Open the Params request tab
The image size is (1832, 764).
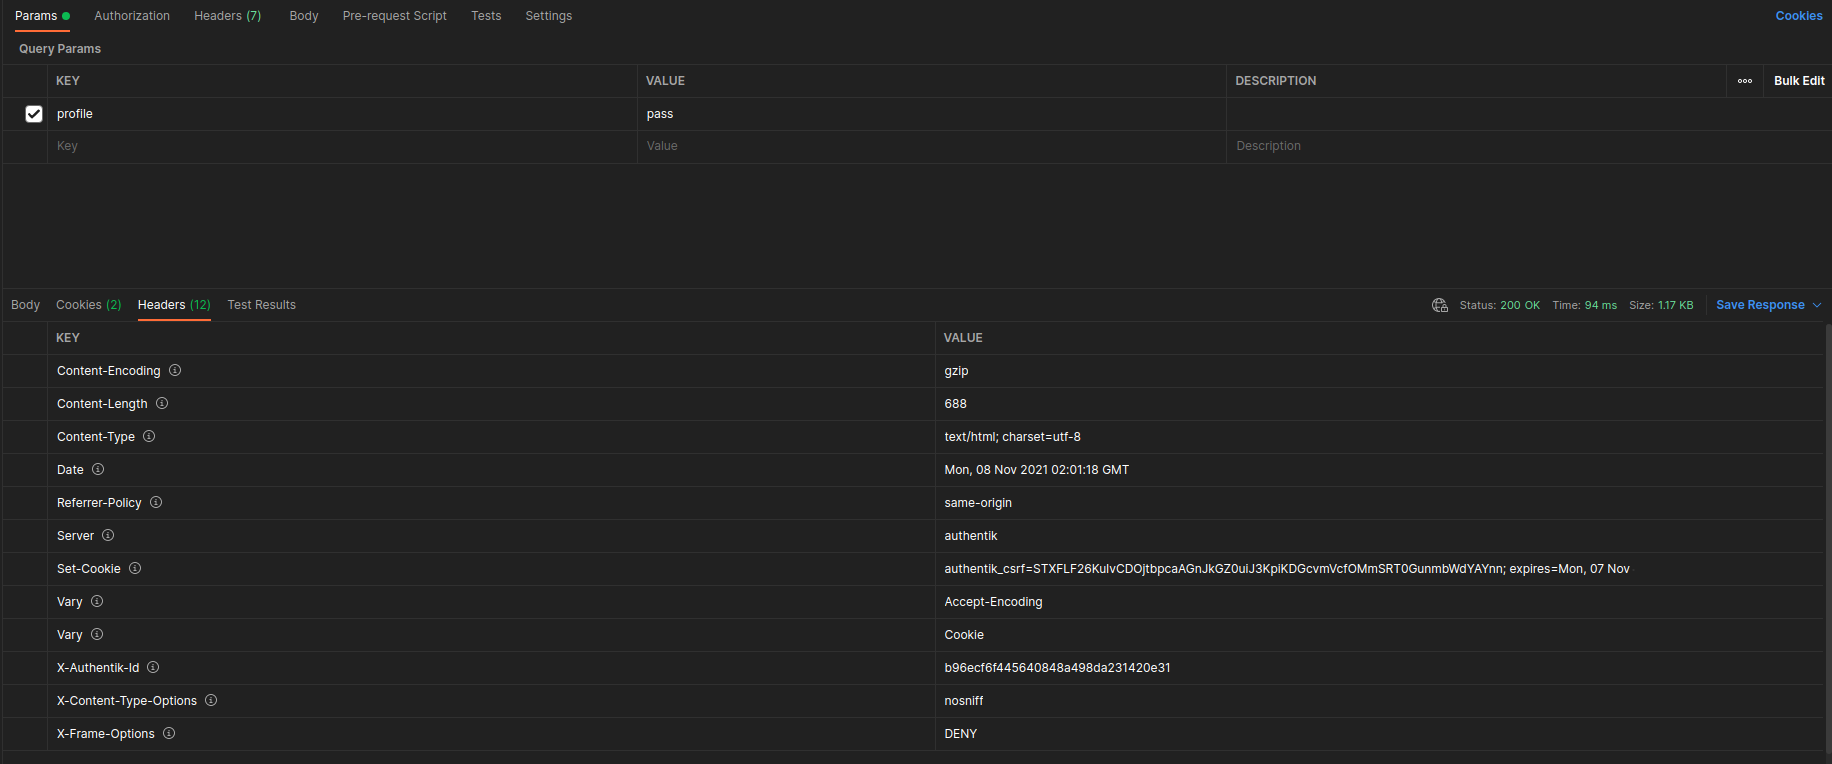[42, 16]
